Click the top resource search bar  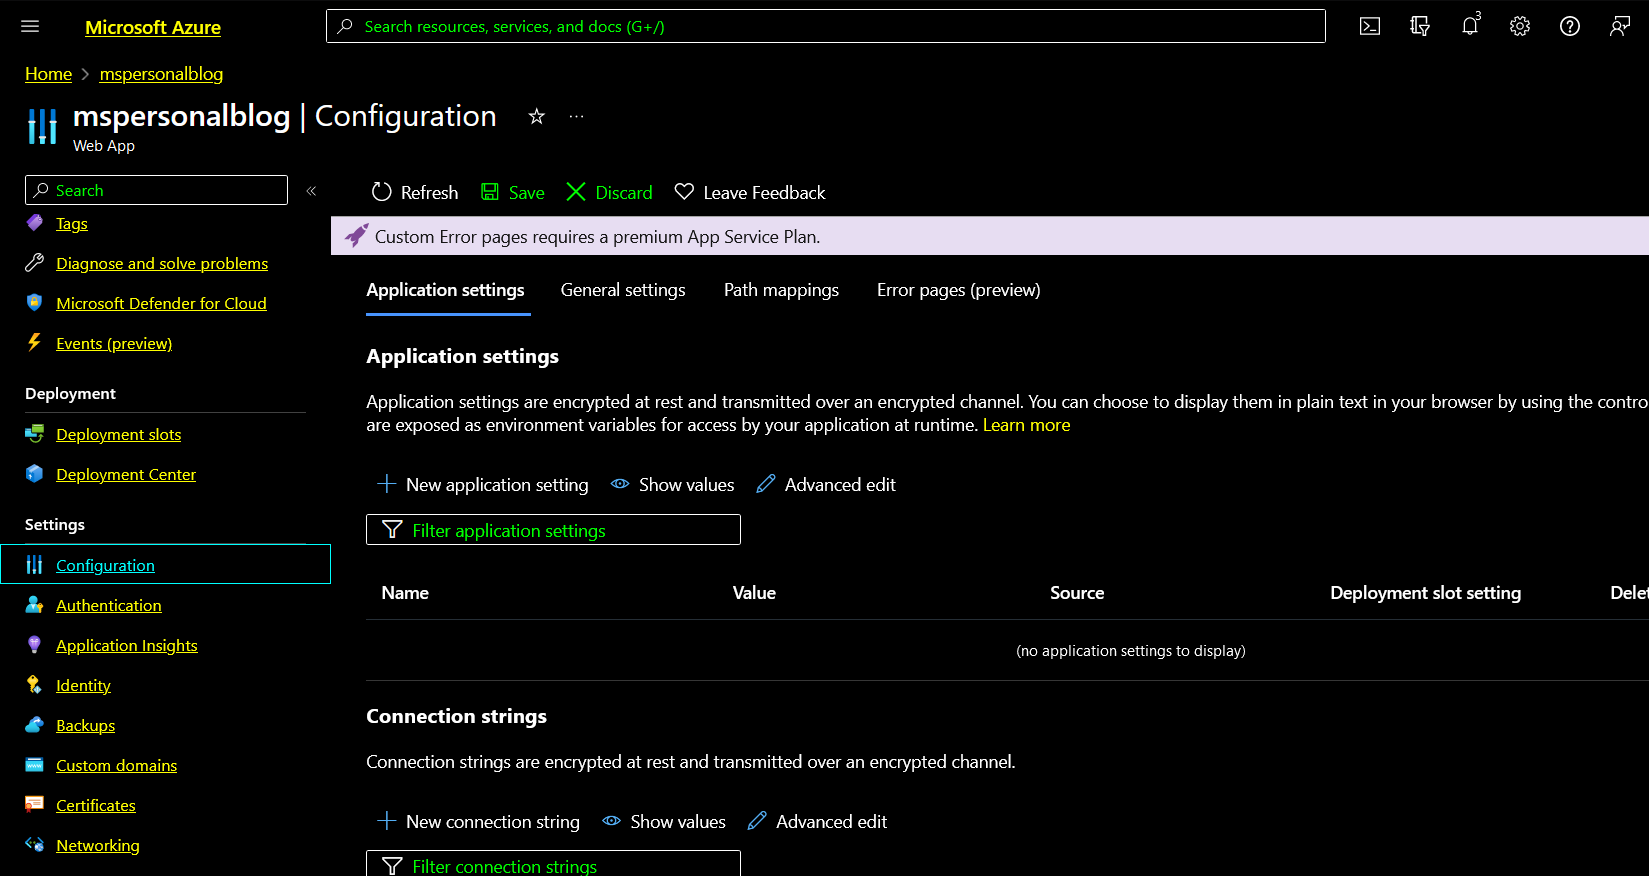[x=826, y=26]
